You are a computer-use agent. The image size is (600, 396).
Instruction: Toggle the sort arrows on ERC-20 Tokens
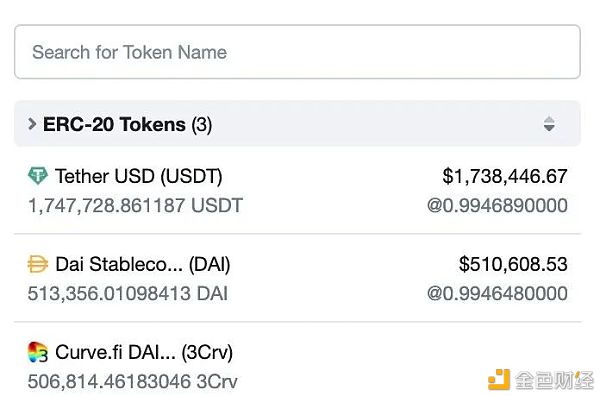(x=549, y=124)
